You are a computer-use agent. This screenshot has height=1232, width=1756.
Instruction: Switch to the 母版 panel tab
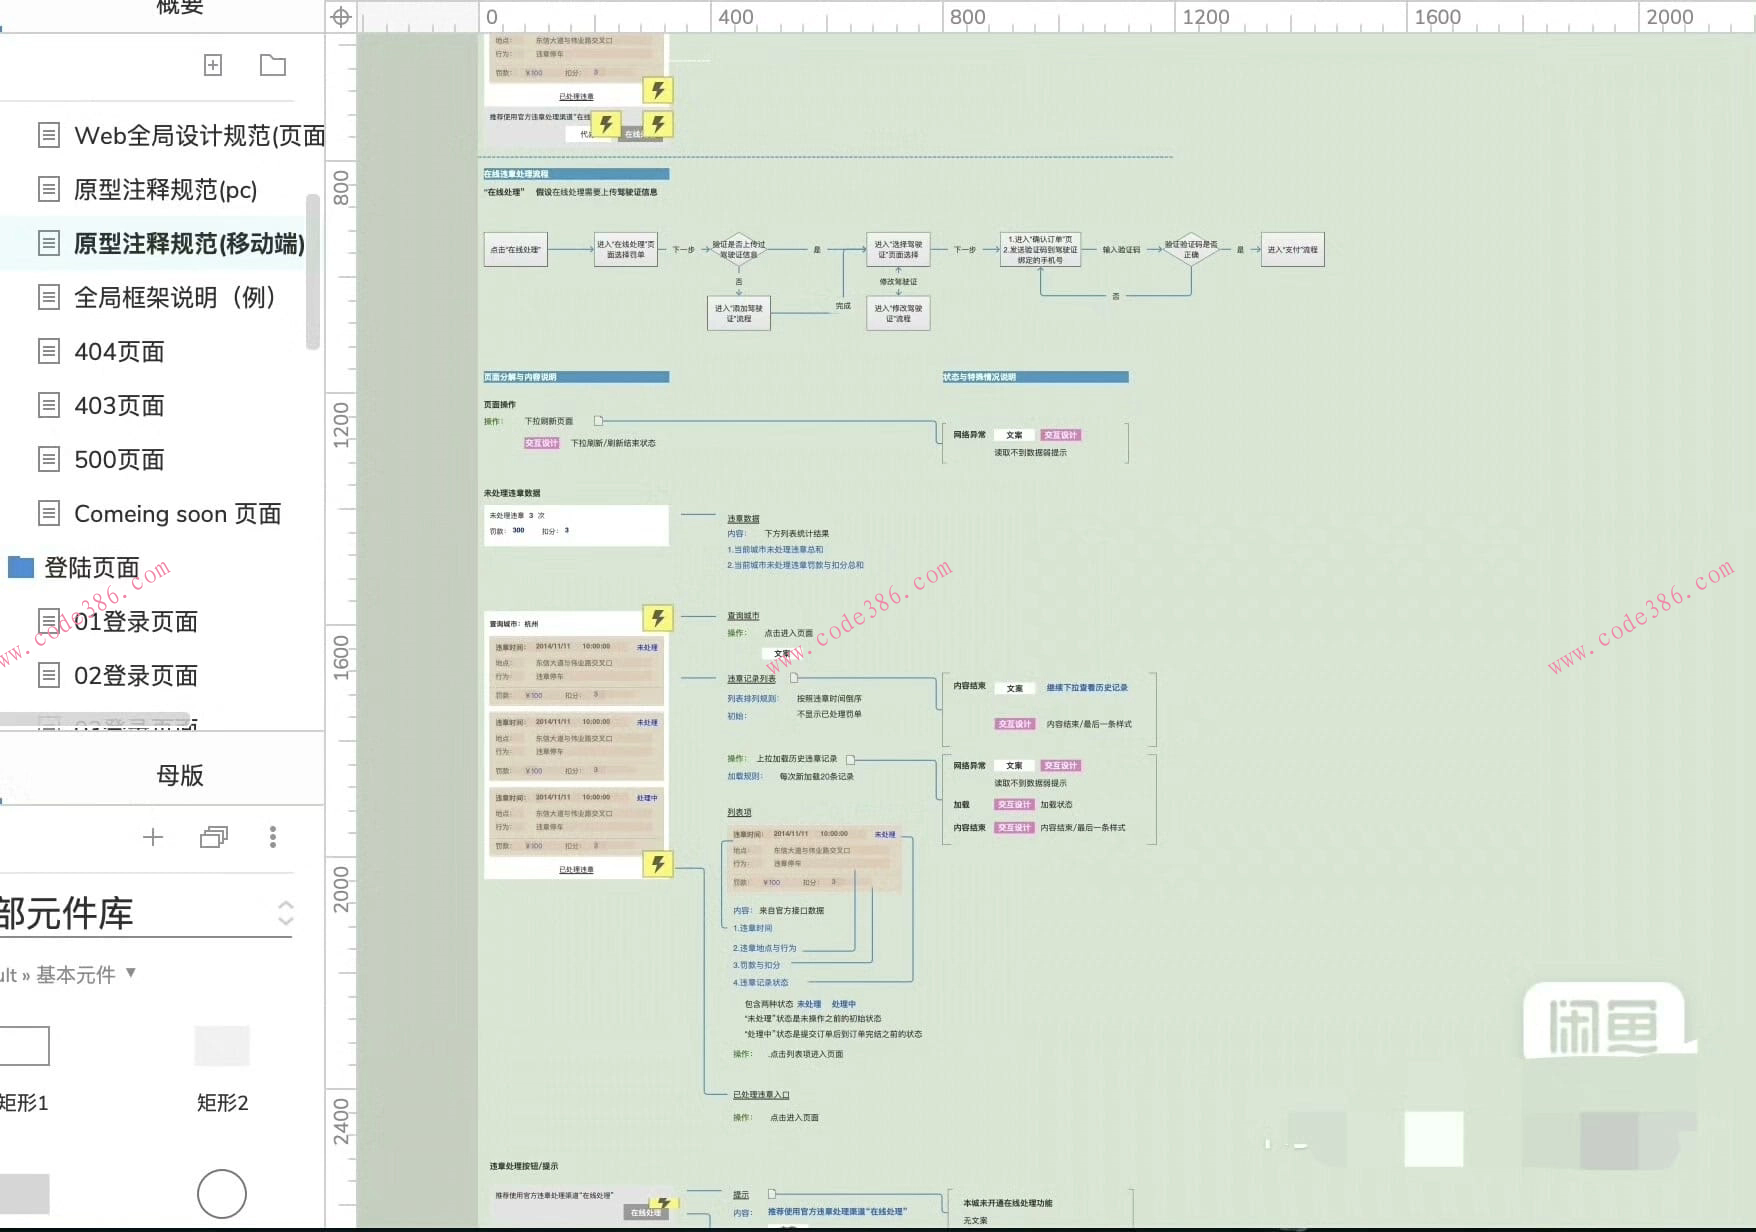tap(180, 775)
